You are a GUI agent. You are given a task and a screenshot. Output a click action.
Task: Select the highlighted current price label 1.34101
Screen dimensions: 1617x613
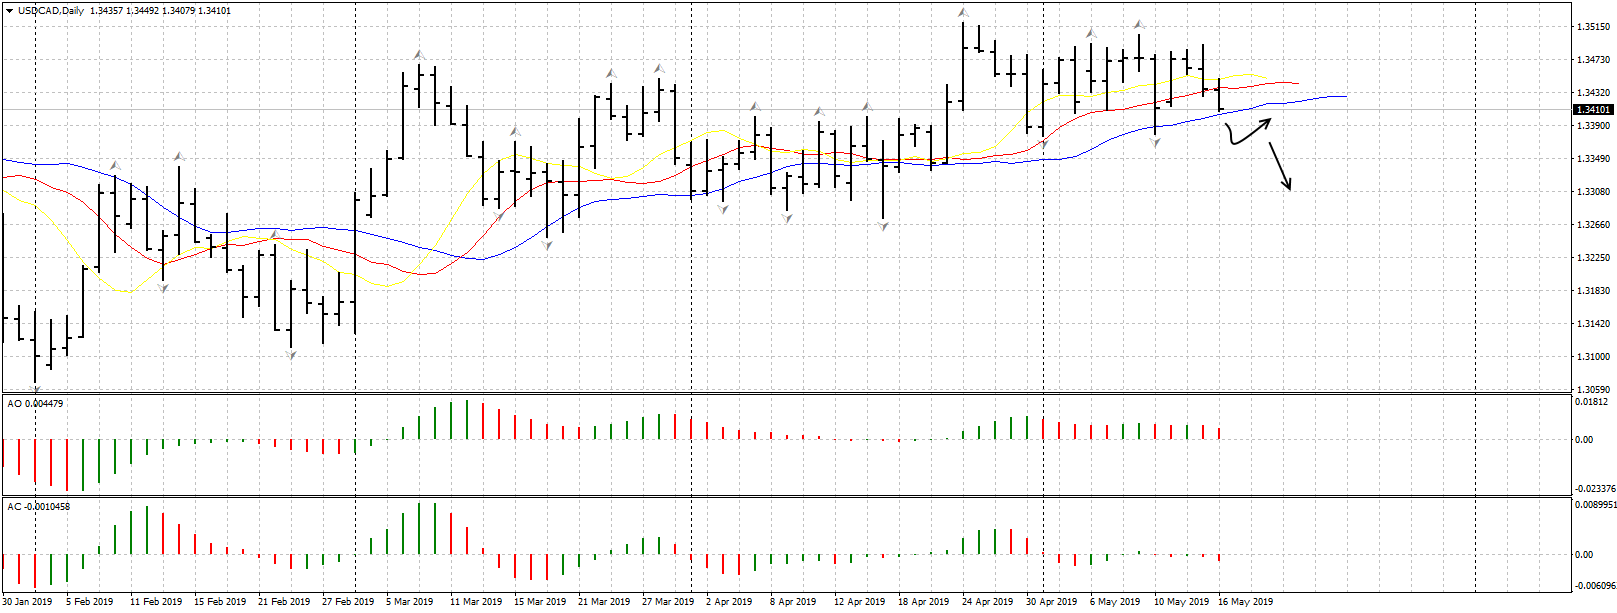1592,109
